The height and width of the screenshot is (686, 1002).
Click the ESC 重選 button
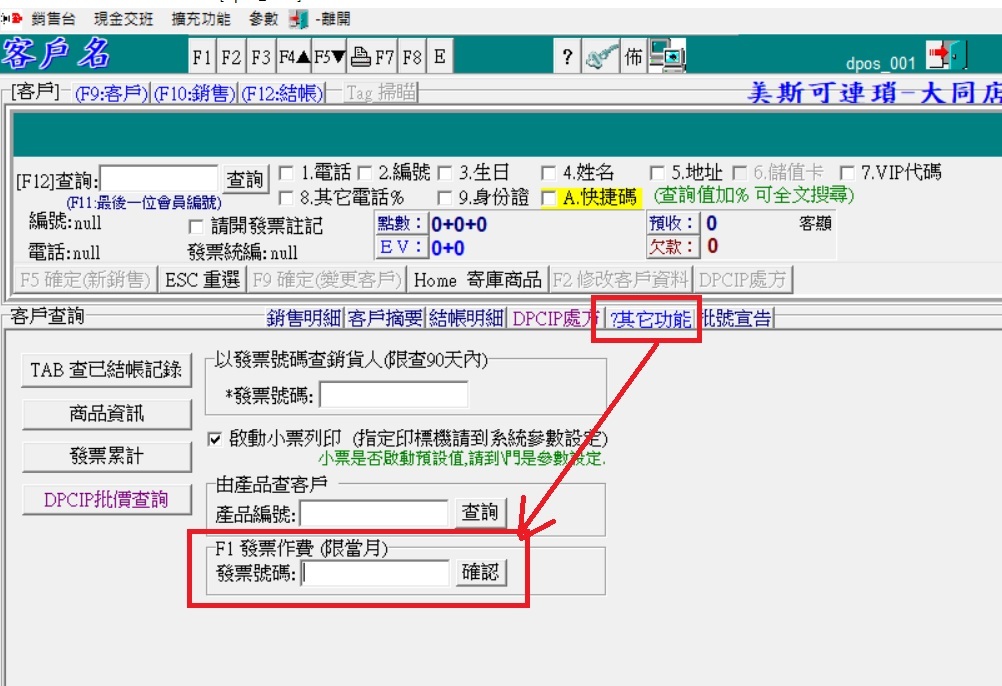[x=202, y=280]
